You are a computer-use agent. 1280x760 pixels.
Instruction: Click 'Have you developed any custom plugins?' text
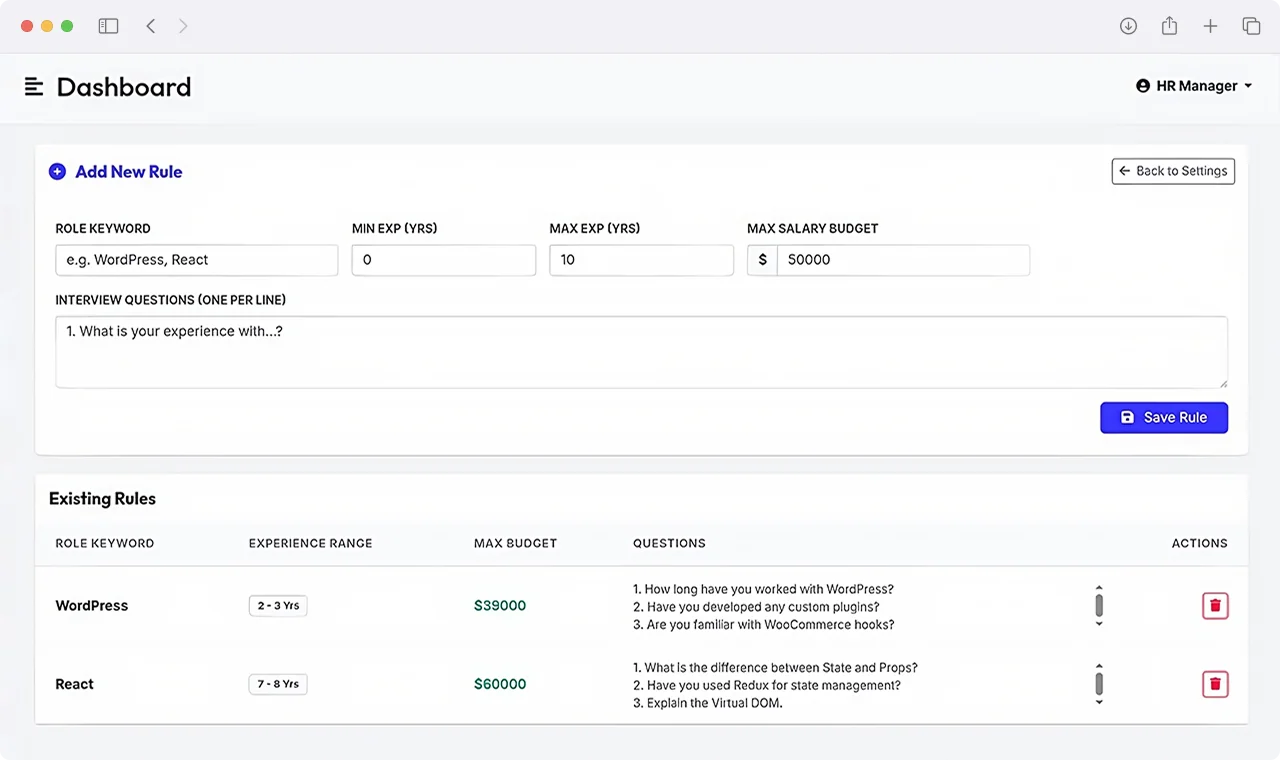(x=756, y=607)
